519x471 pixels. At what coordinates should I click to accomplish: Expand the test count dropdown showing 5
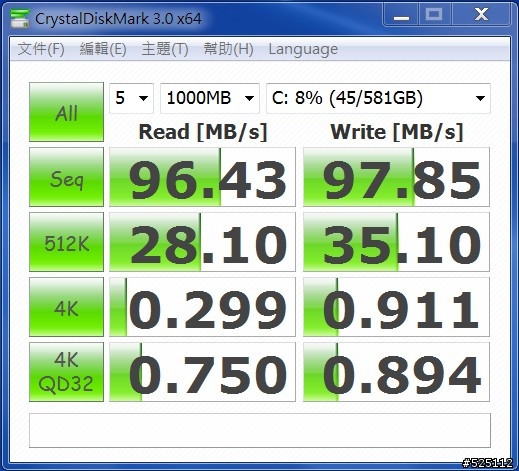(x=131, y=98)
